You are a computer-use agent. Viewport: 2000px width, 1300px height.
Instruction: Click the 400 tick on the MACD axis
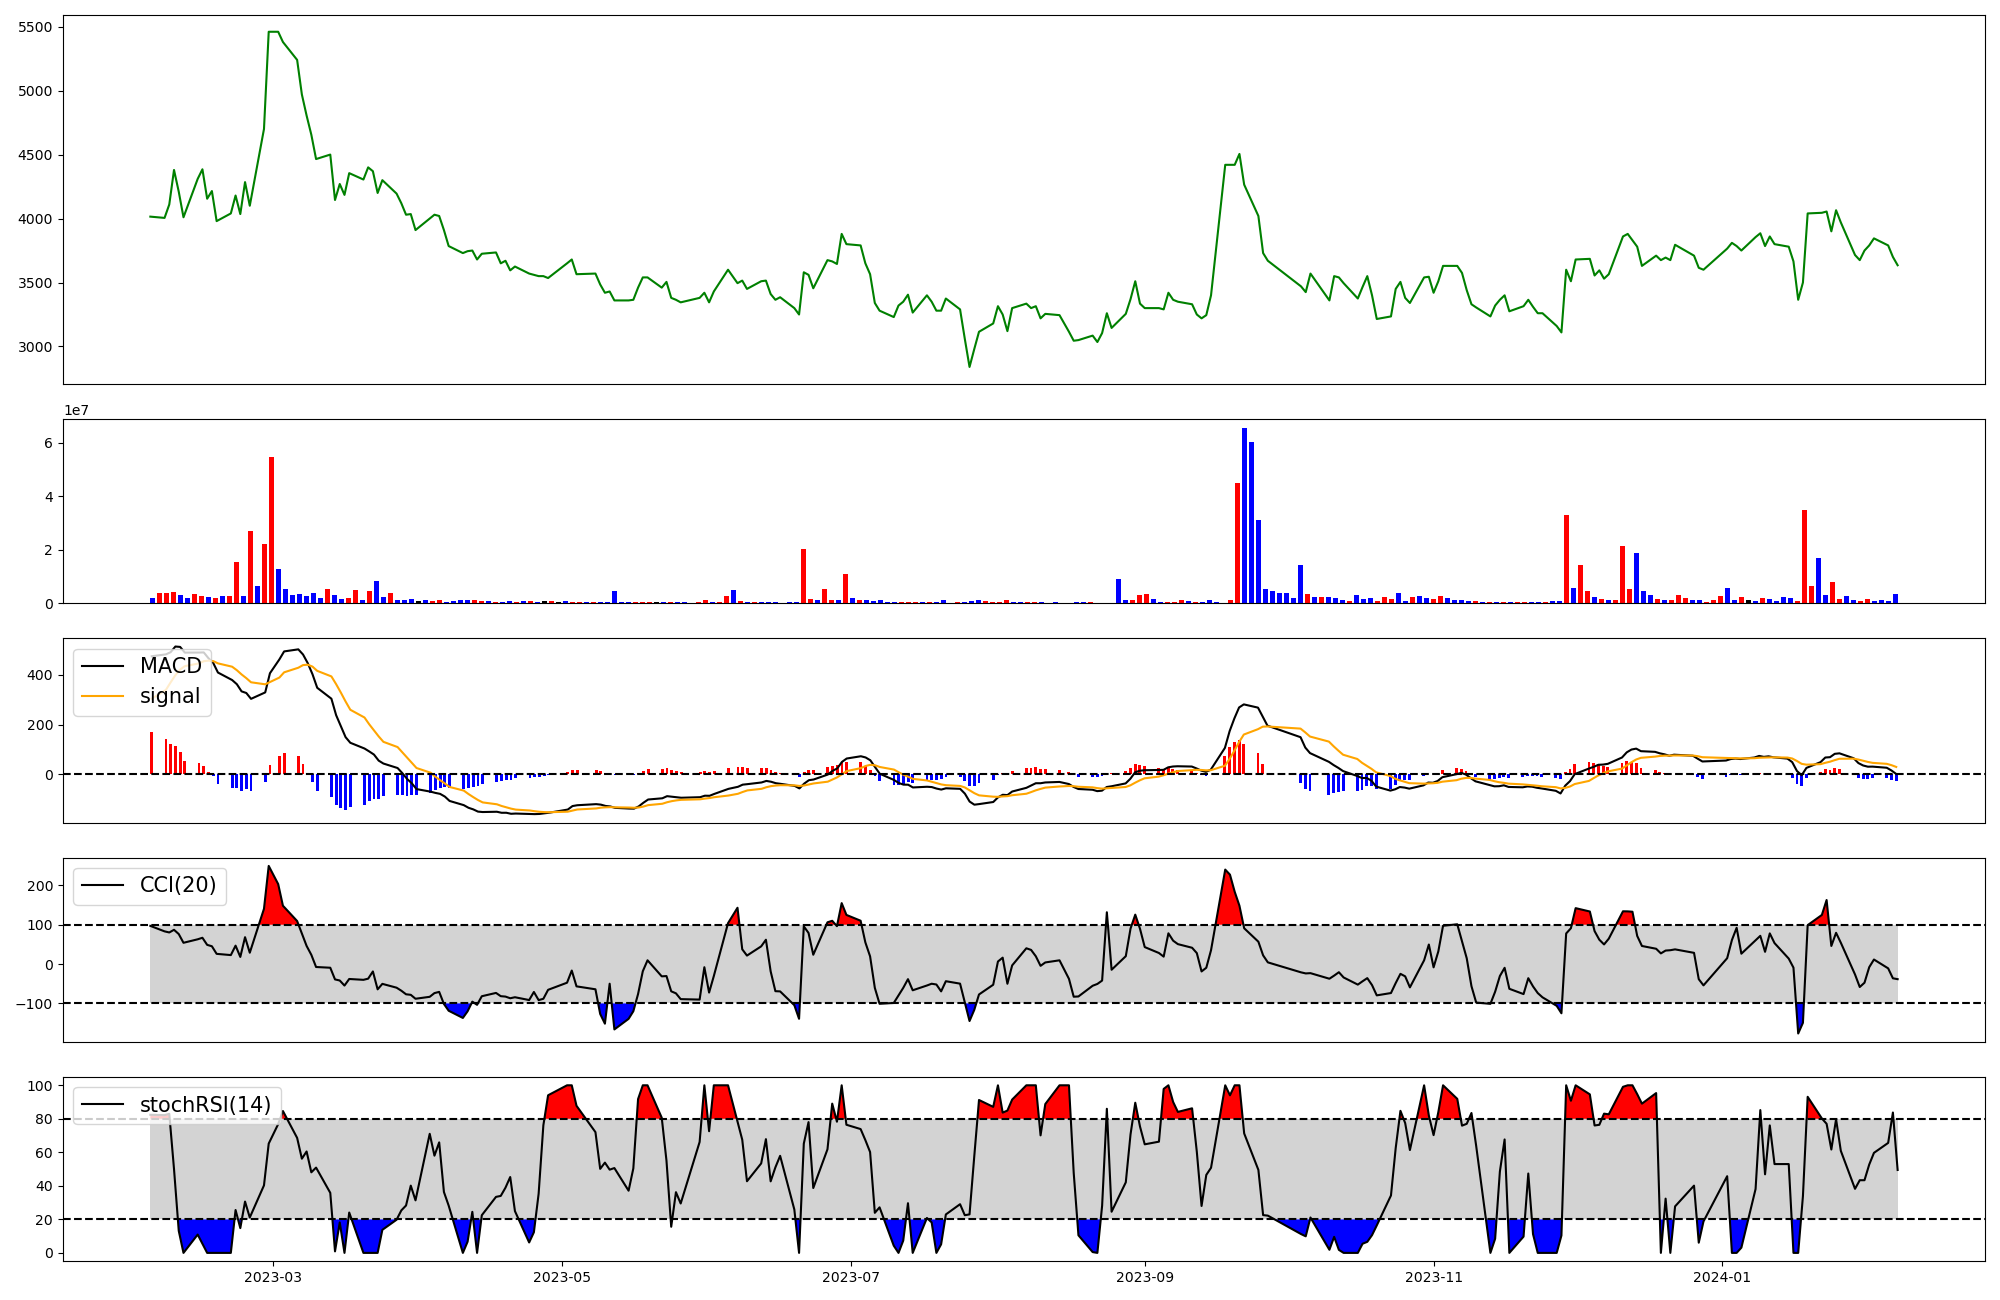41,675
